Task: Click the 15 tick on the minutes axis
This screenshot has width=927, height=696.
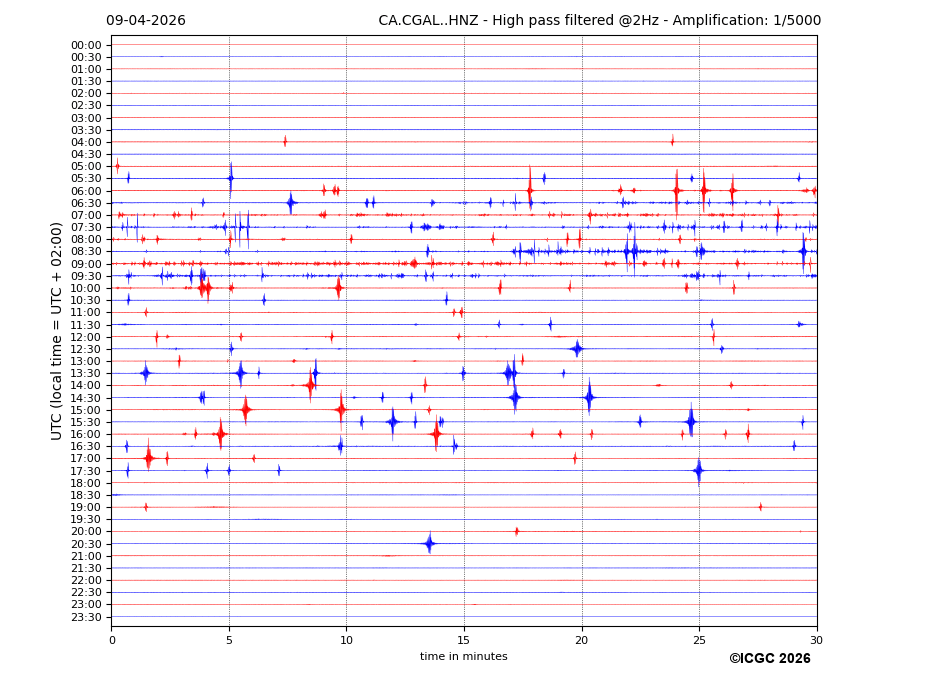Action: pos(464,640)
